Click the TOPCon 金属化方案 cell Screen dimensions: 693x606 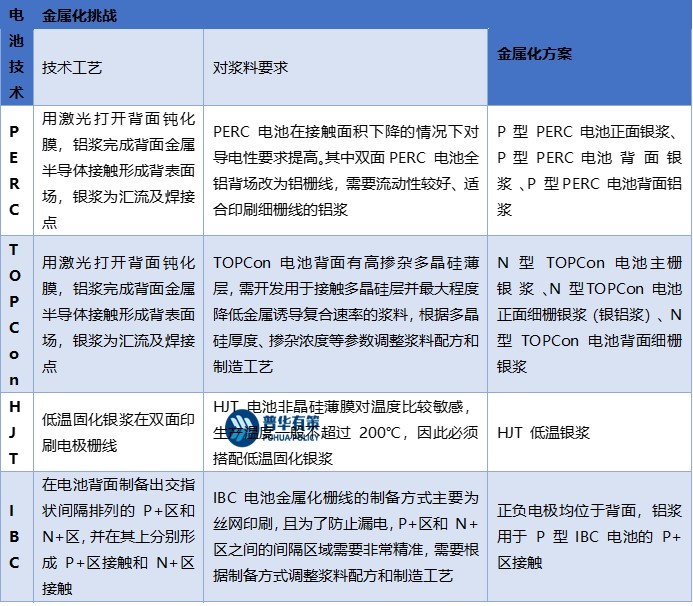pos(589,313)
